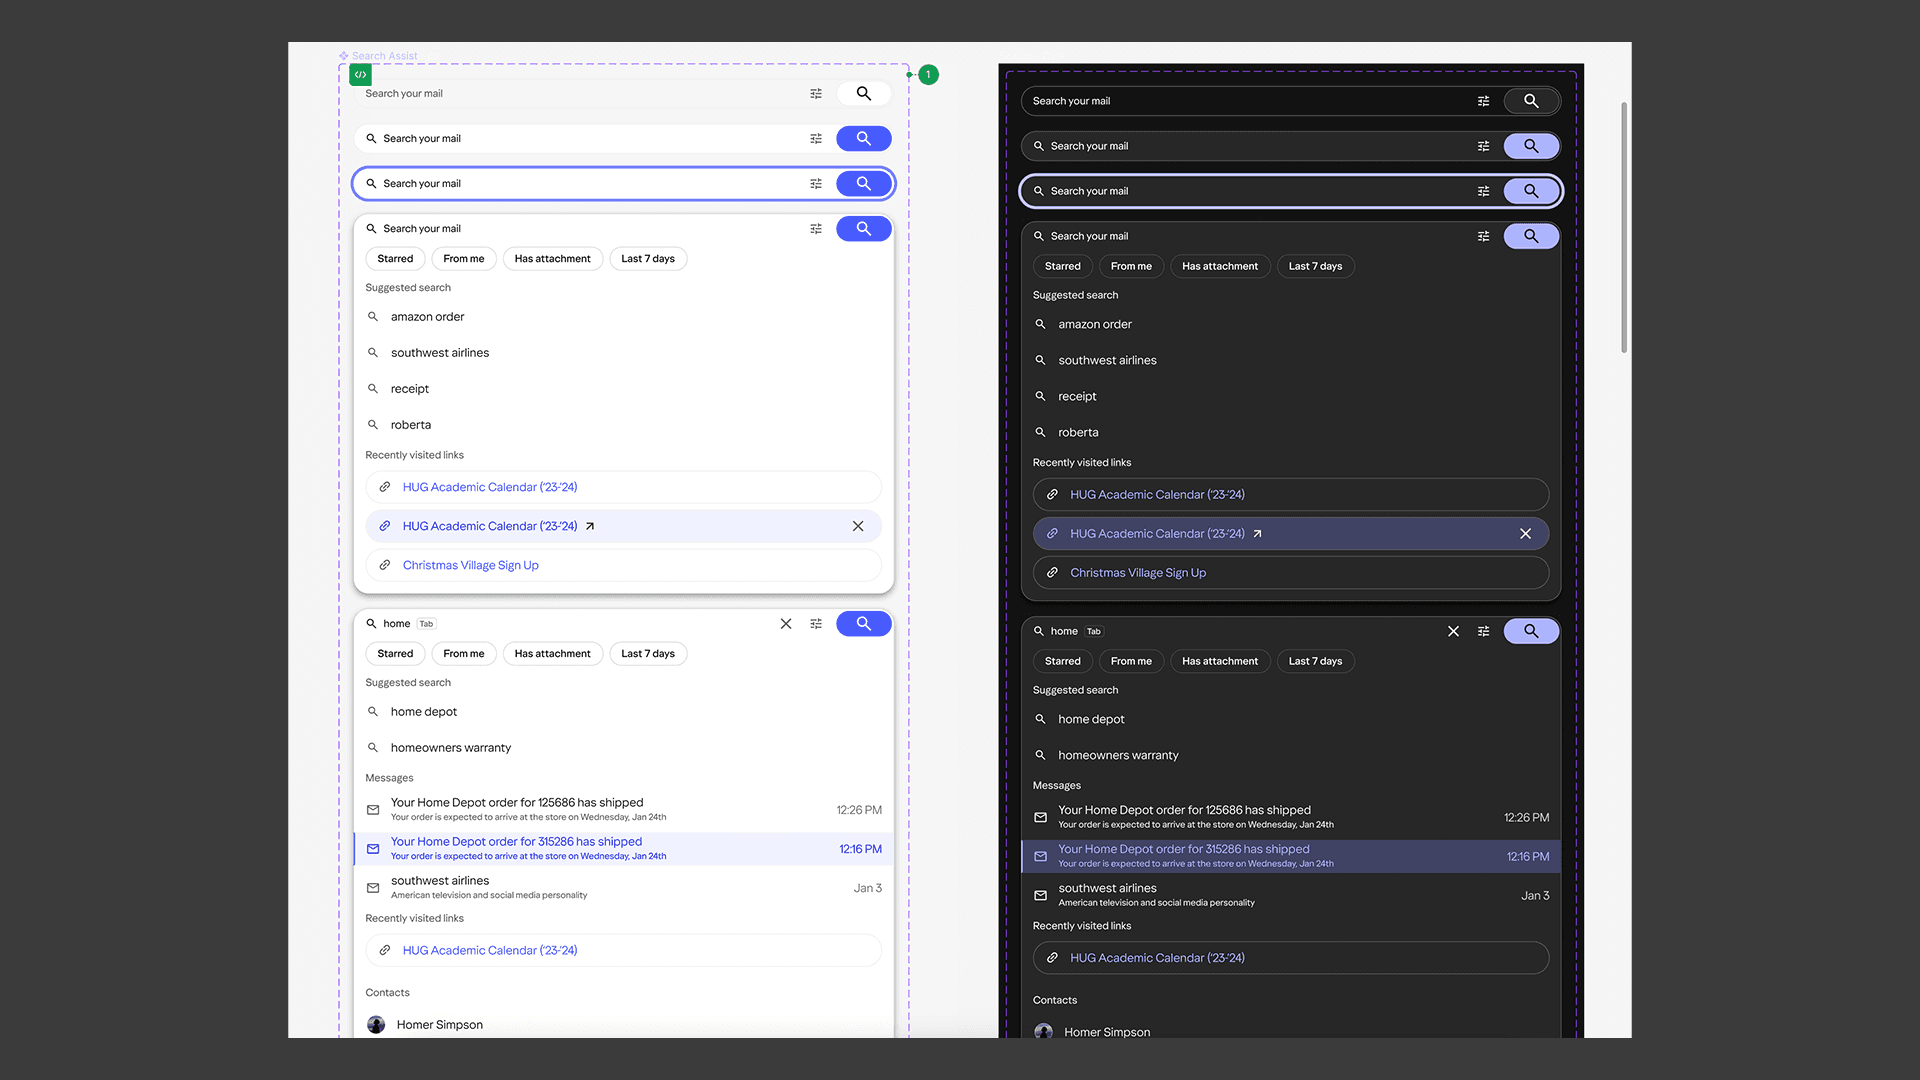The width and height of the screenshot is (1920, 1080).
Task: Select 'amazon order' suggestion in light panel
Action: 427,317
